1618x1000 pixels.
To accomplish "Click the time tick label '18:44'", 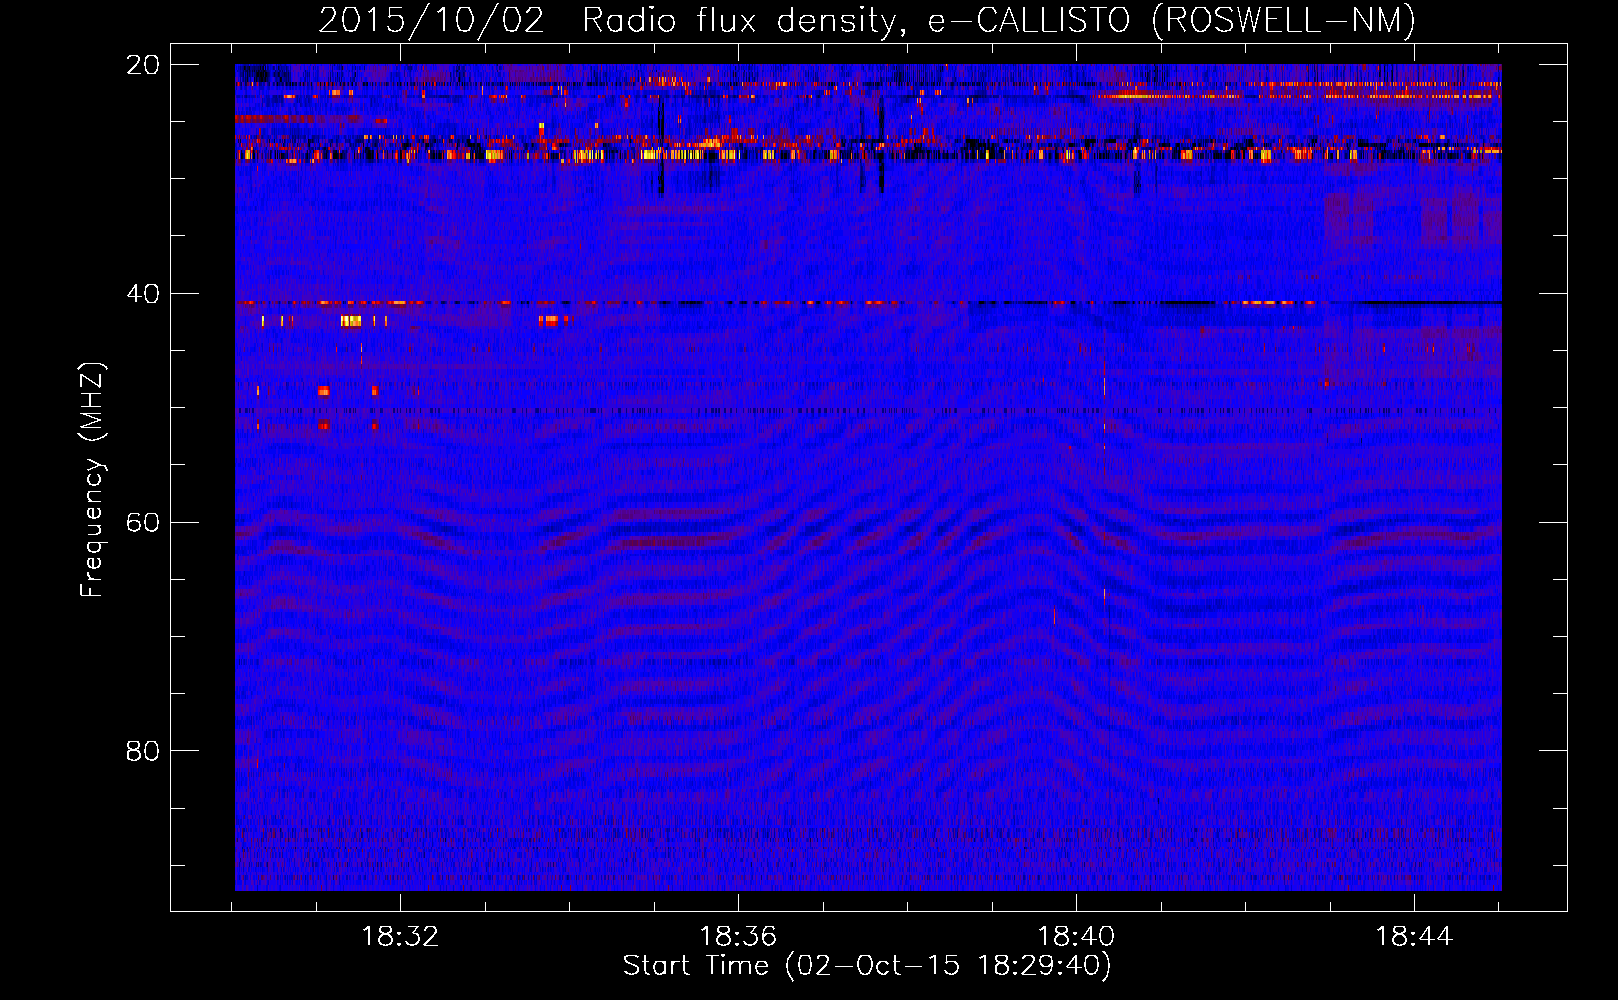I will tap(1414, 937).
